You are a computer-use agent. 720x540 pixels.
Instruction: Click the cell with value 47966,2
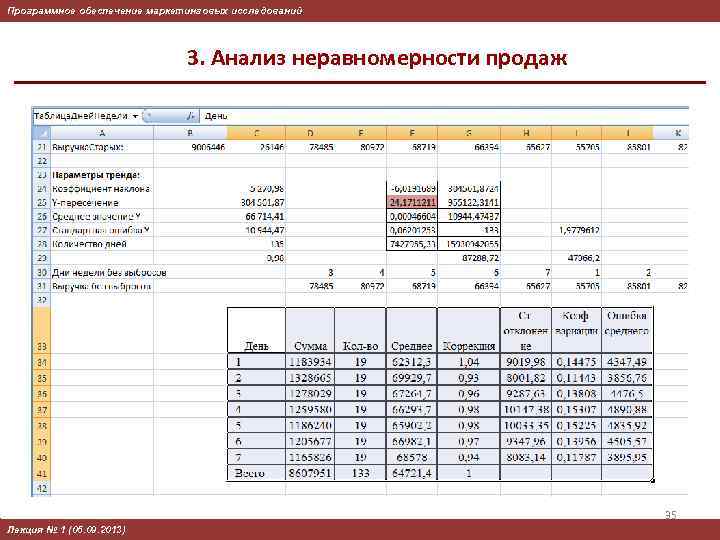[x=576, y=258]
